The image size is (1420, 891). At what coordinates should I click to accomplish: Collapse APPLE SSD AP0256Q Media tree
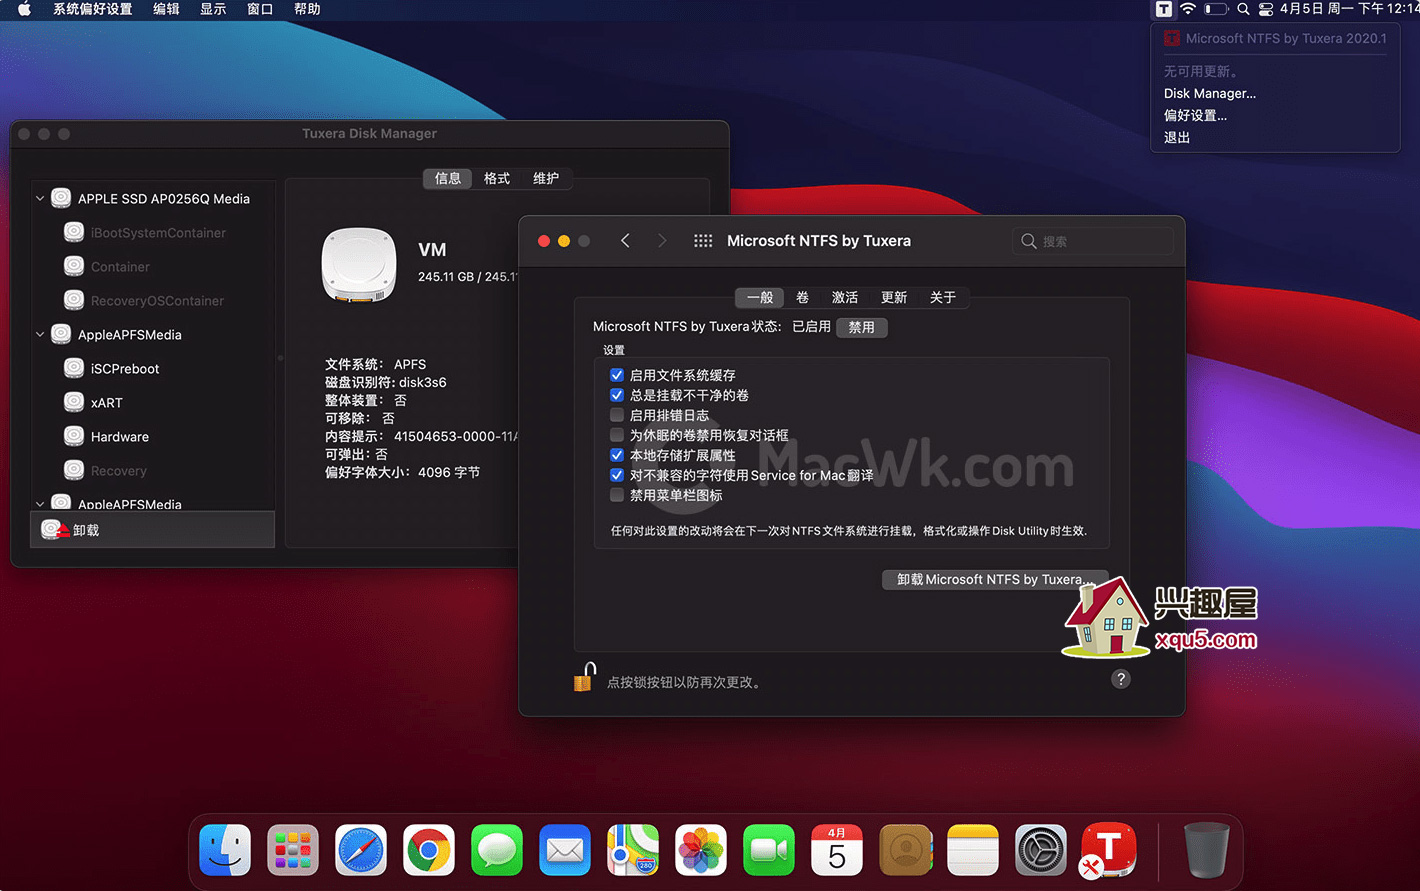[40, 199]
